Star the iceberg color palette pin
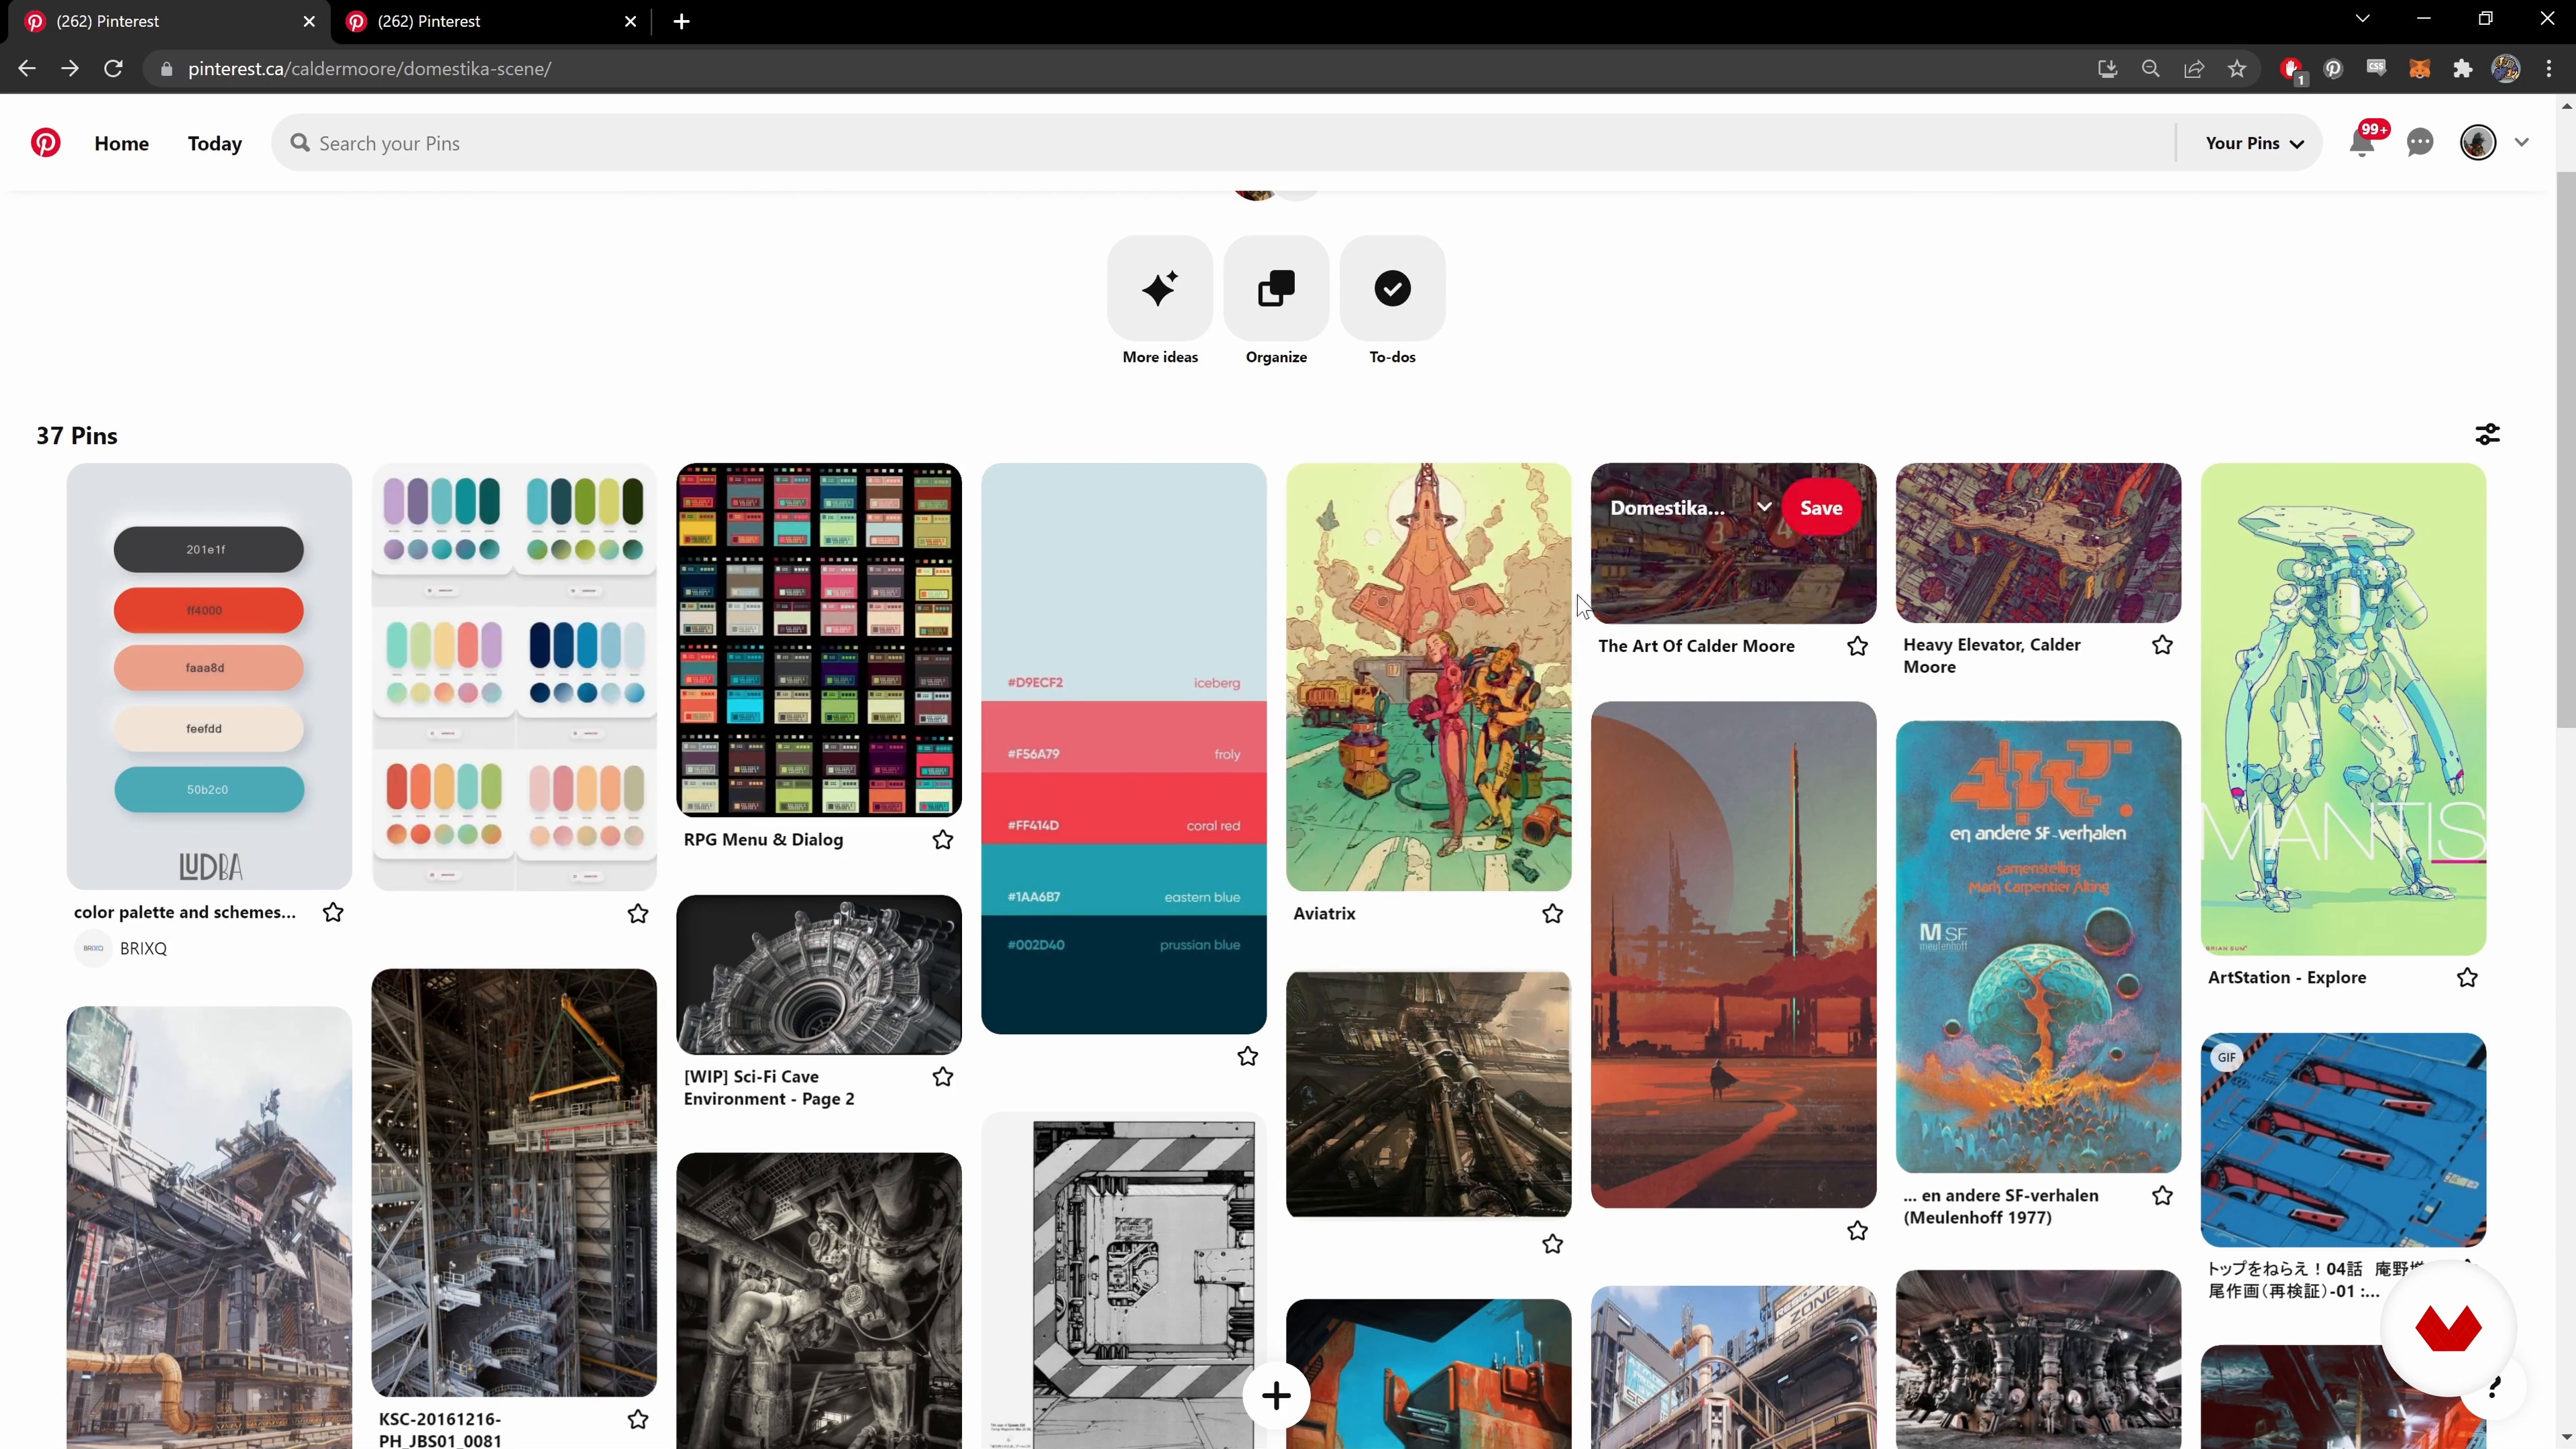 point(1247,1056)
